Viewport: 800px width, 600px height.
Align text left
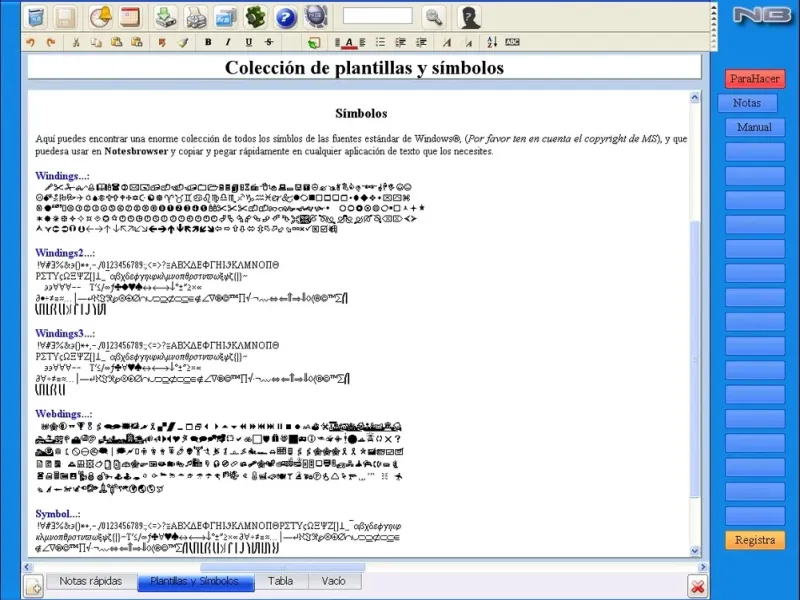337,42
